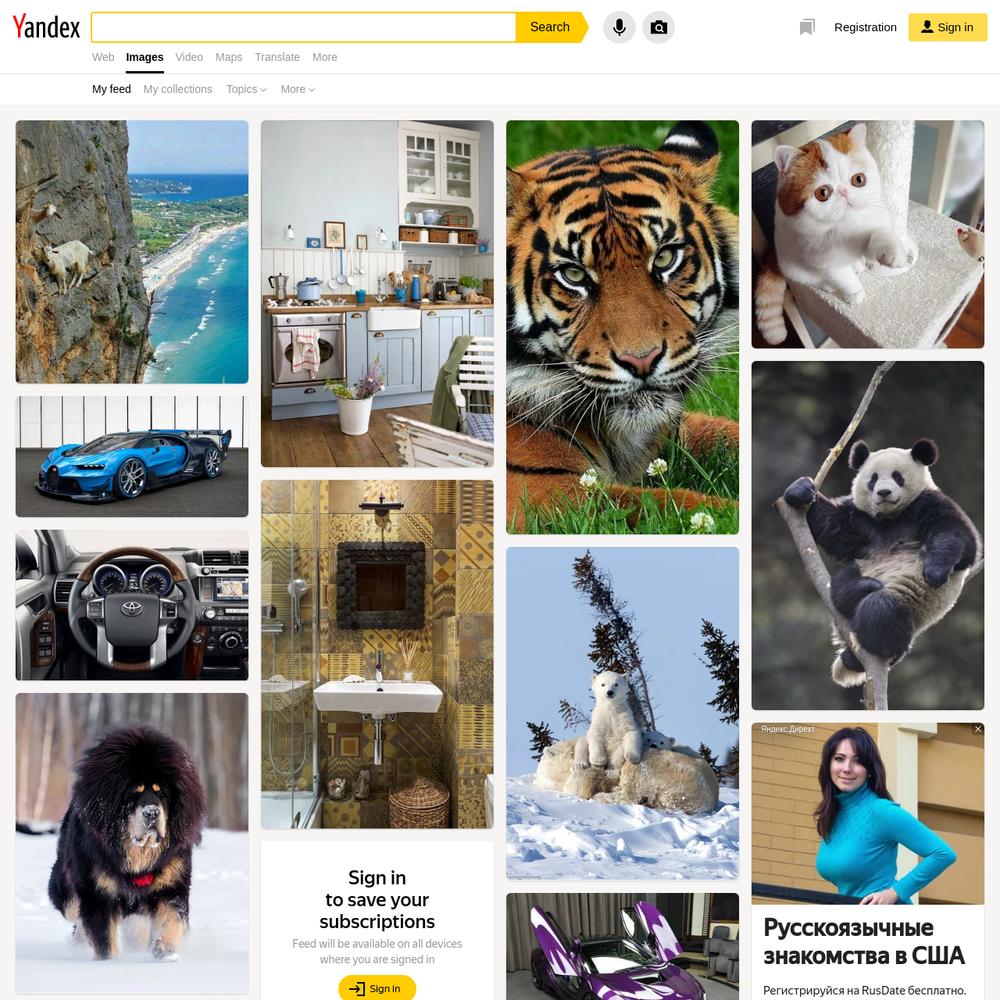Image resolution: width=1000 pixels, height=1000 pixels.
Task: Open the panda on tree thumbnail
Action: tap(867, 536)
